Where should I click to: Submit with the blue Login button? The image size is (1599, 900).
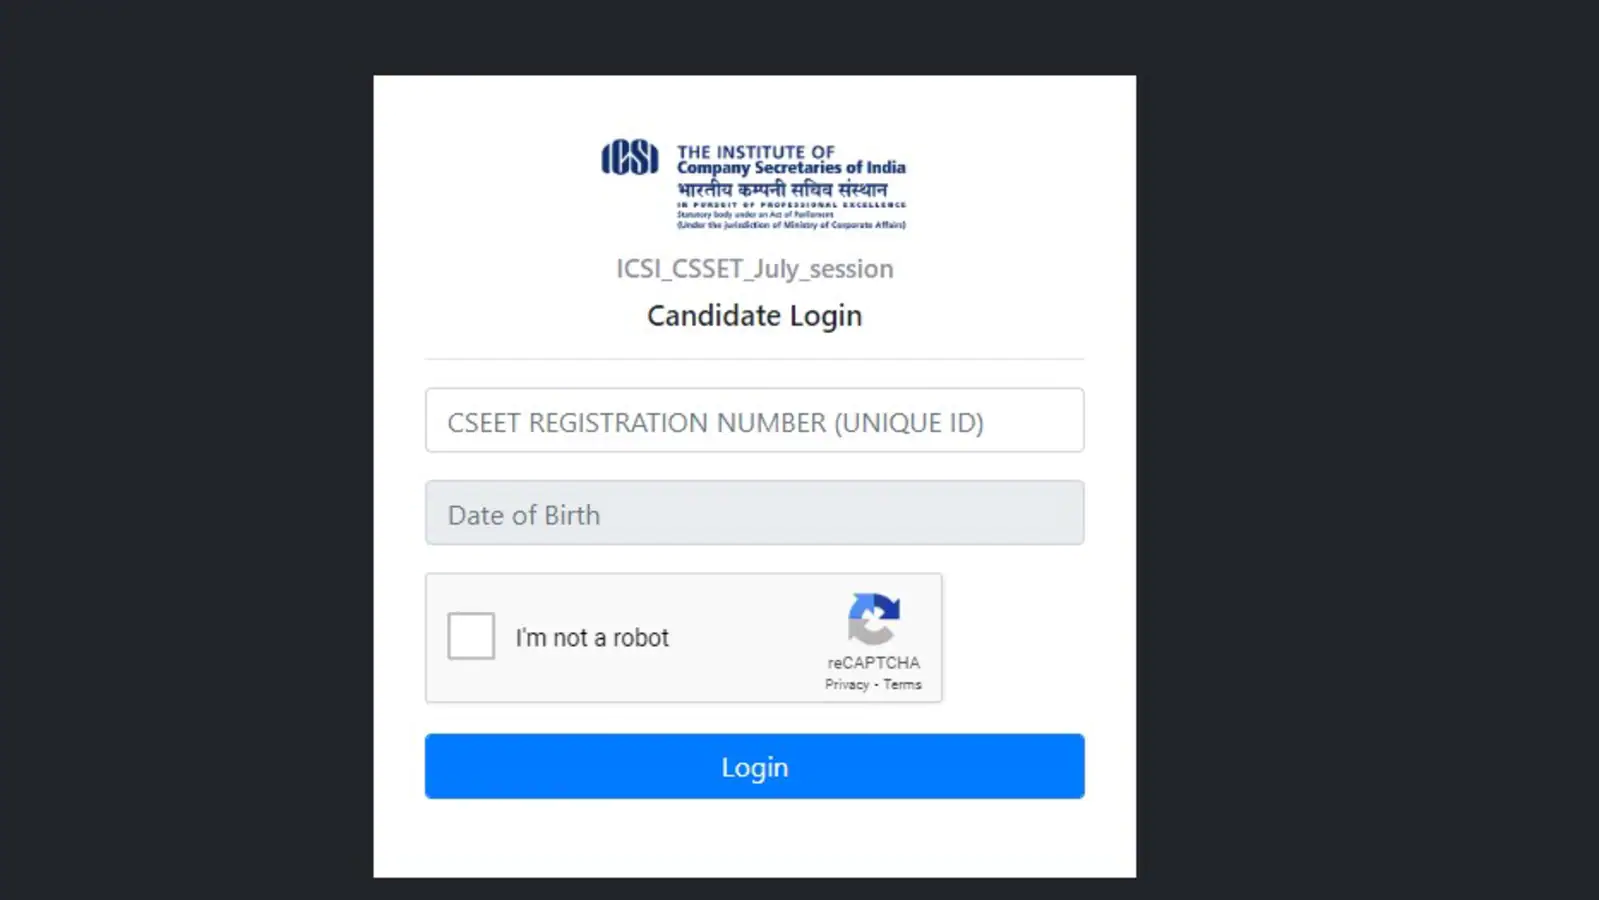[755, 766]
